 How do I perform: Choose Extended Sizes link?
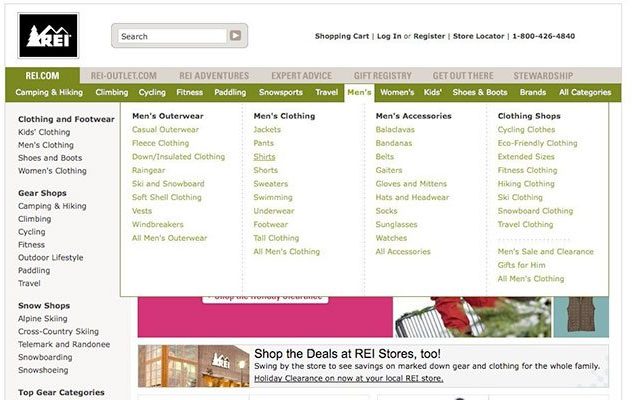point(526,156)
